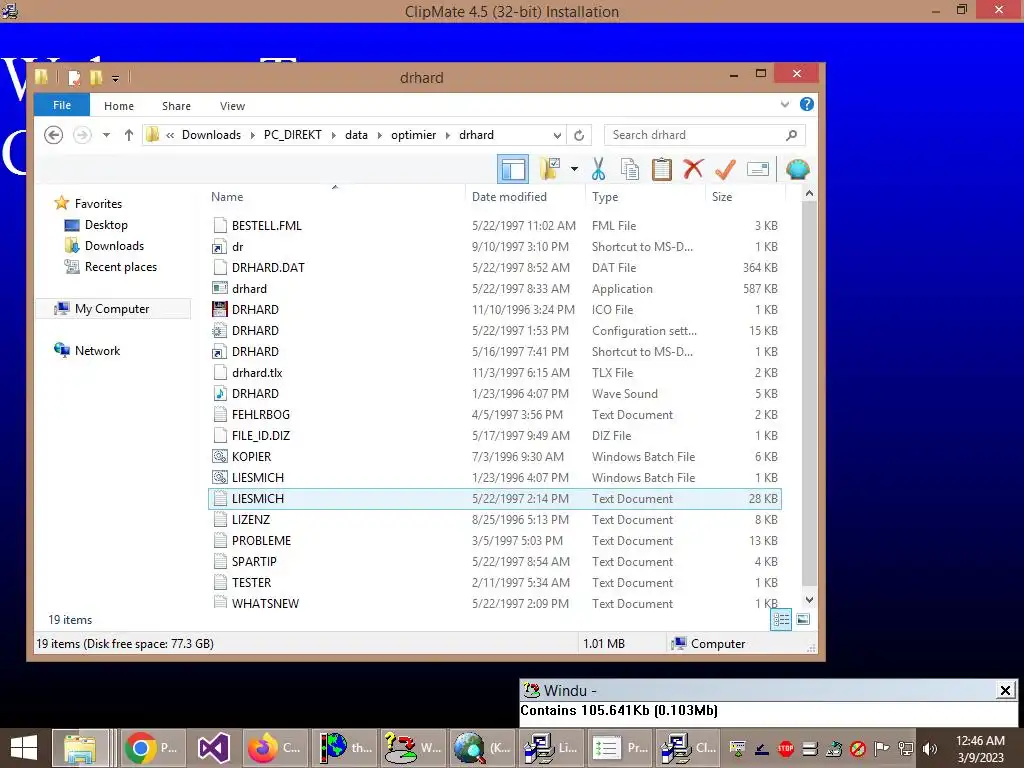The height and width of the screenshot is (768, 1024).
Task: Open the Windows Start button
Action: click(x=24, y=748)
